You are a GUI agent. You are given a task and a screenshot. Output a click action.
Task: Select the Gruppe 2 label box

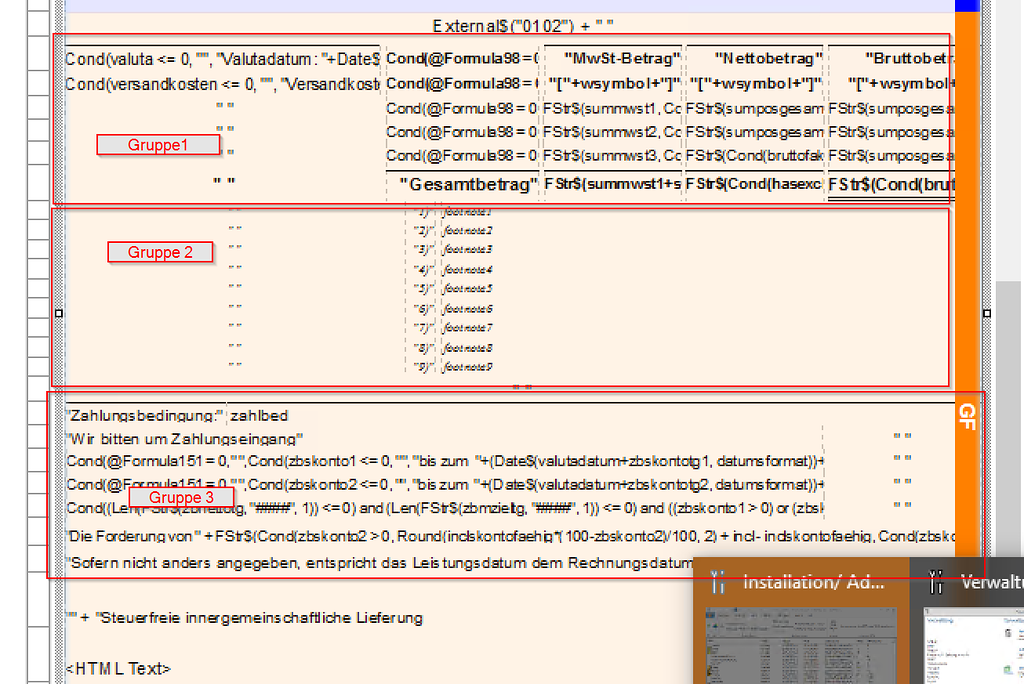click(x=160, y=252)
